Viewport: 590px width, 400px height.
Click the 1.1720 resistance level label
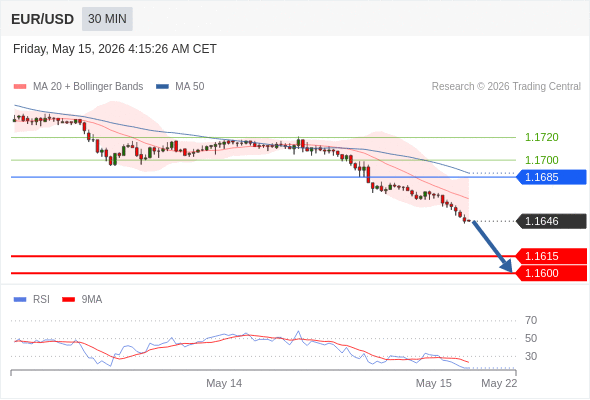541,137
